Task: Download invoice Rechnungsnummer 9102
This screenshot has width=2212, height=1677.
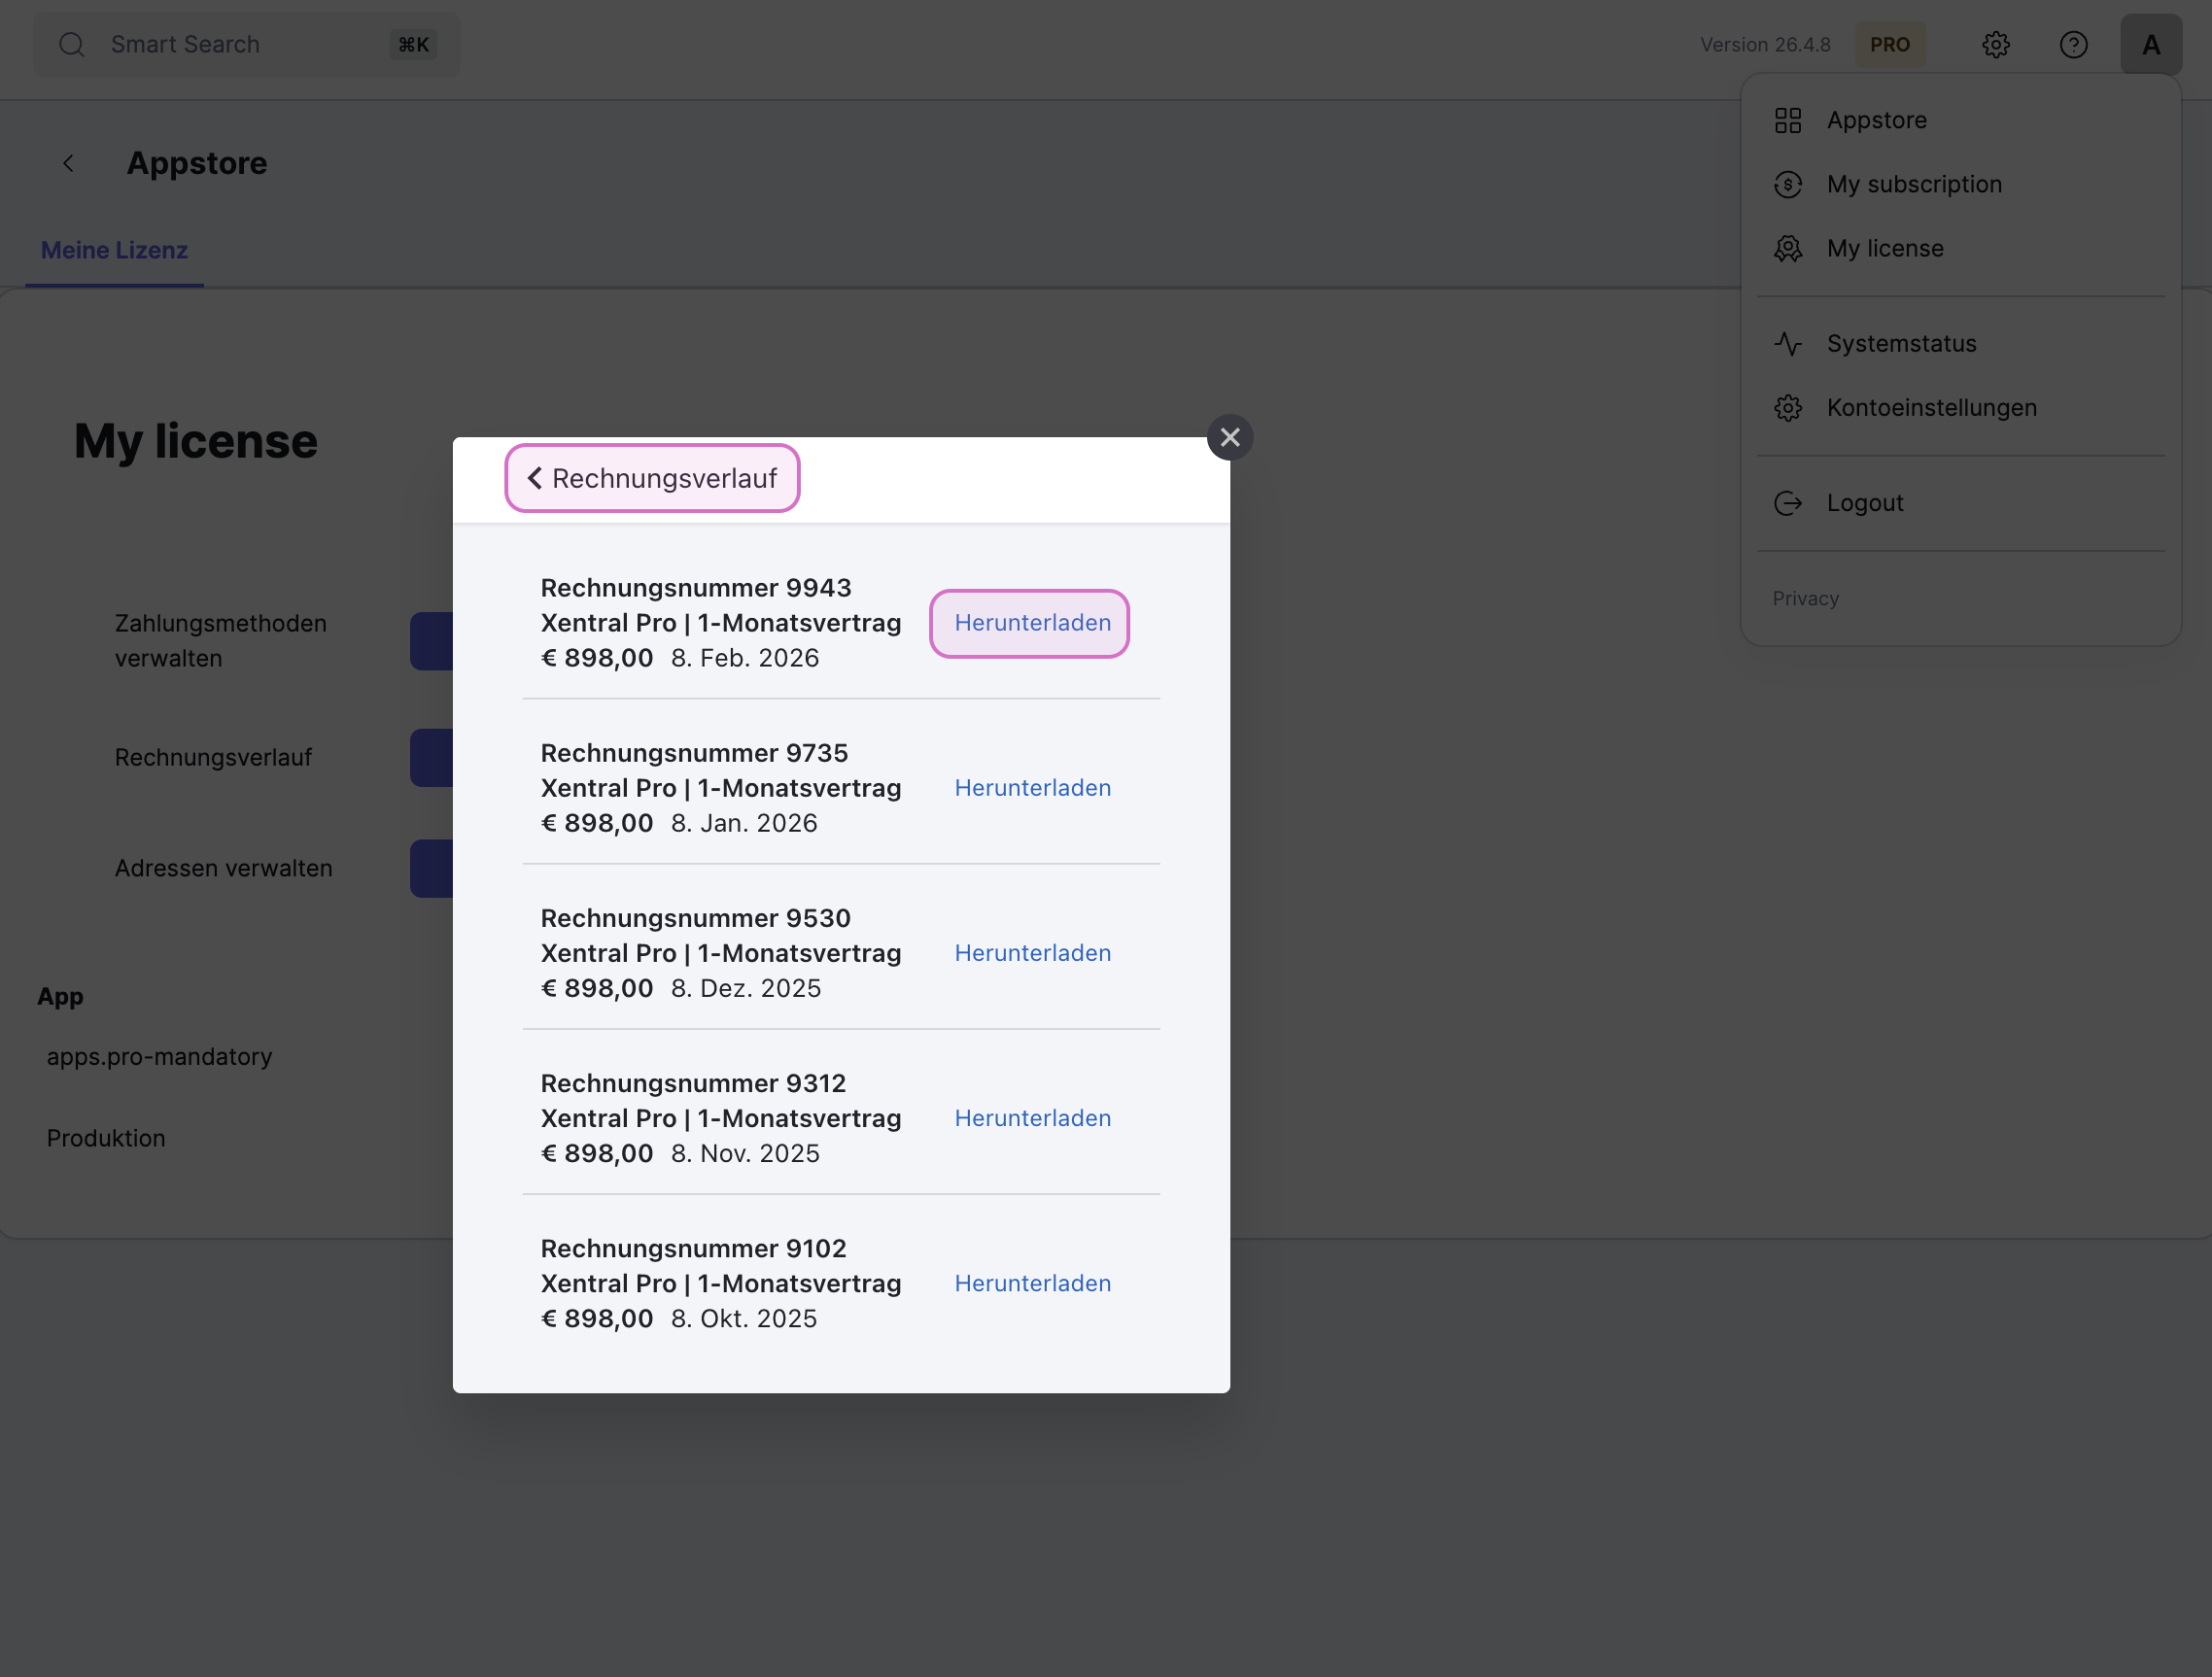Action: click(1032, 1283)
